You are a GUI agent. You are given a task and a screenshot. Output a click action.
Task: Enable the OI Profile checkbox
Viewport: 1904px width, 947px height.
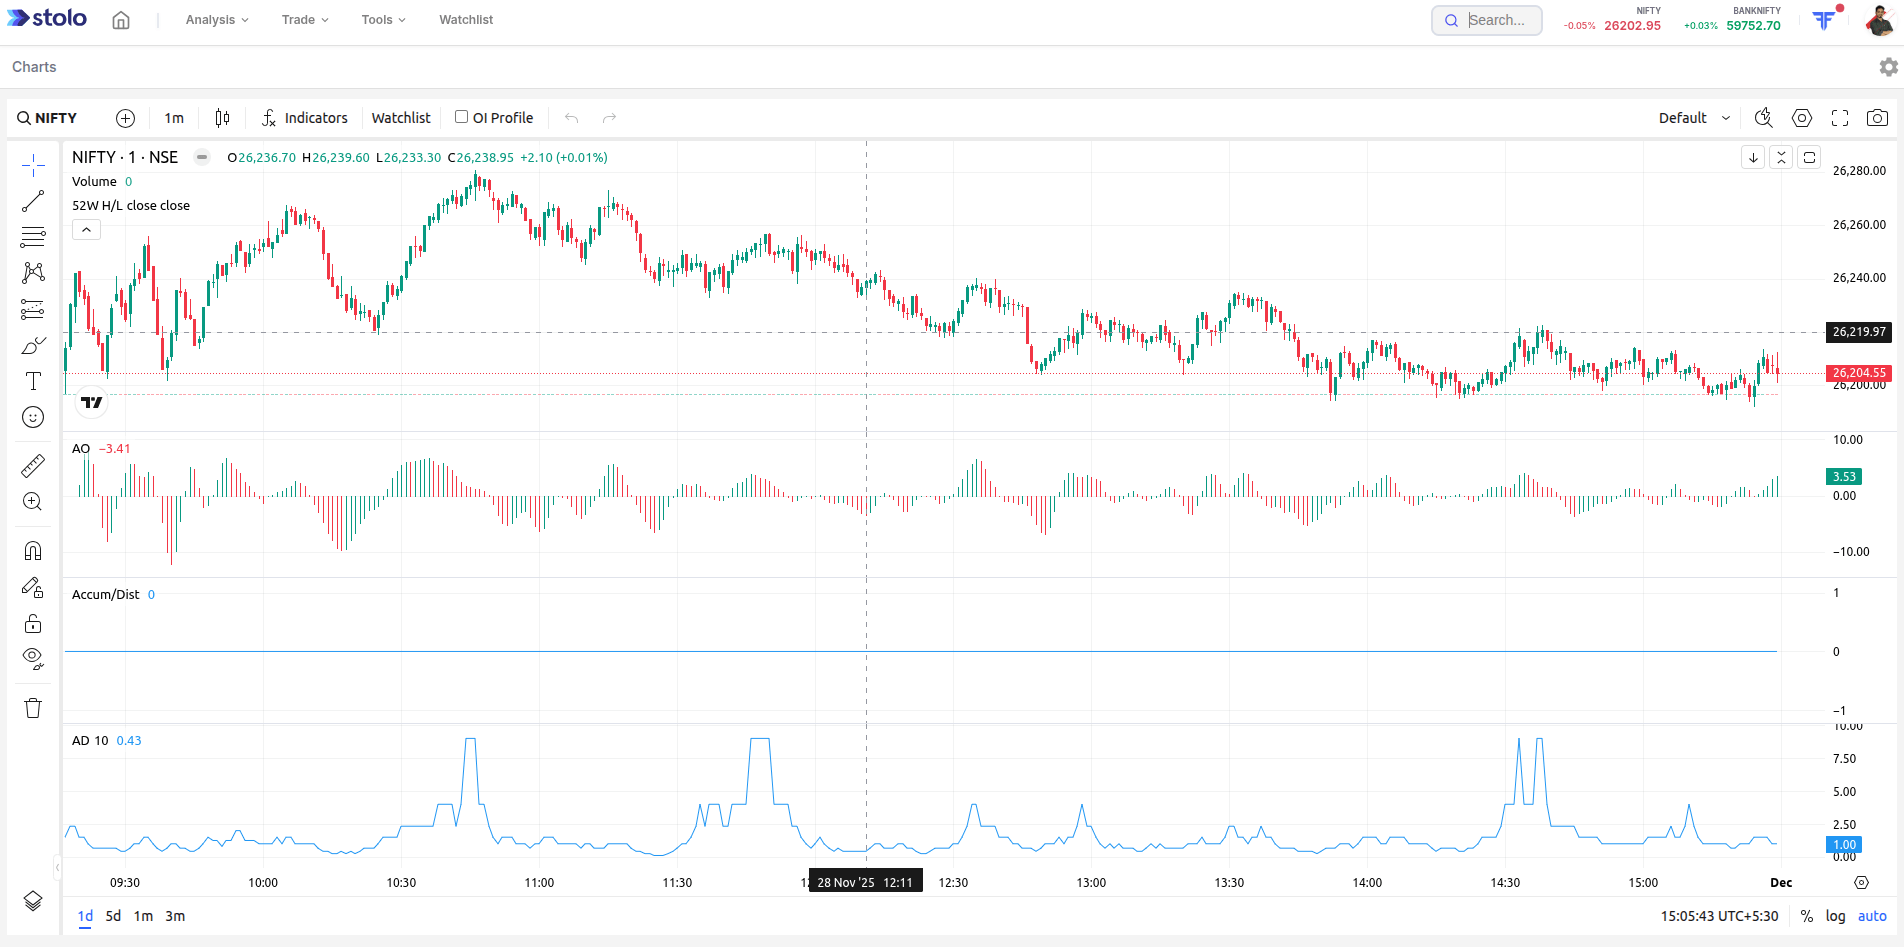461,116
